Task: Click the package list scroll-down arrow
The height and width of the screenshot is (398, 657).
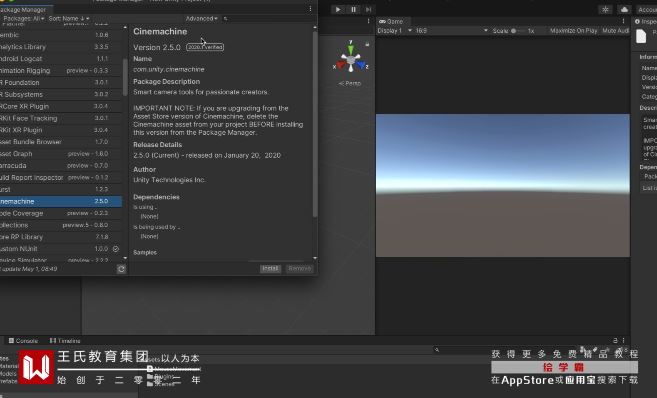Action: tap(125, 258)
